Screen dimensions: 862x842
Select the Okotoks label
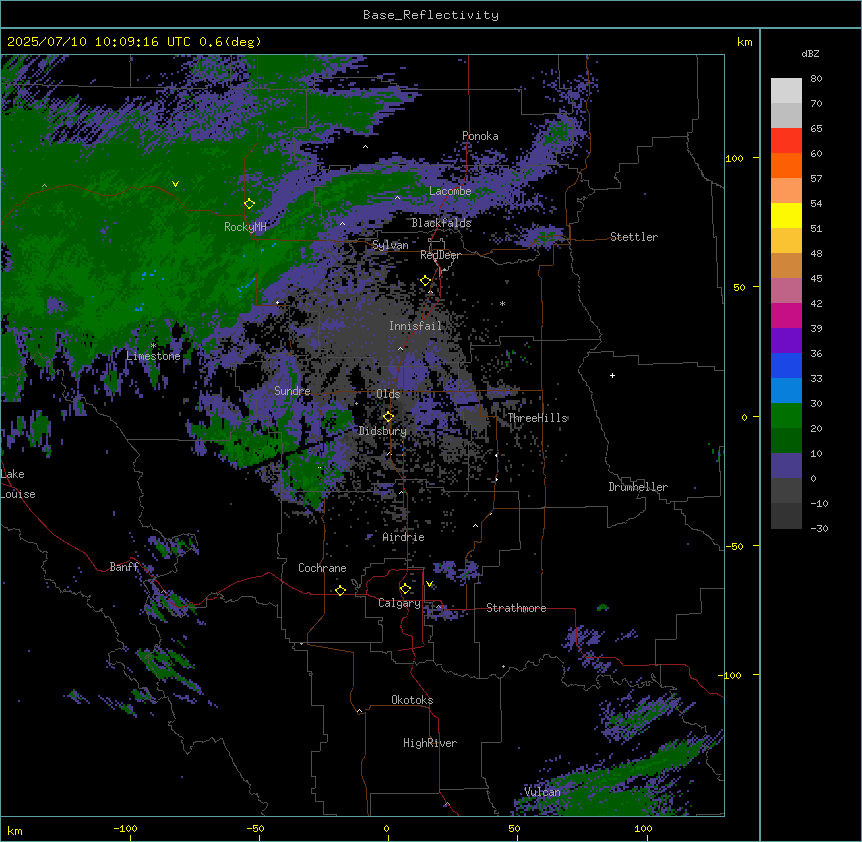point(412,700)
